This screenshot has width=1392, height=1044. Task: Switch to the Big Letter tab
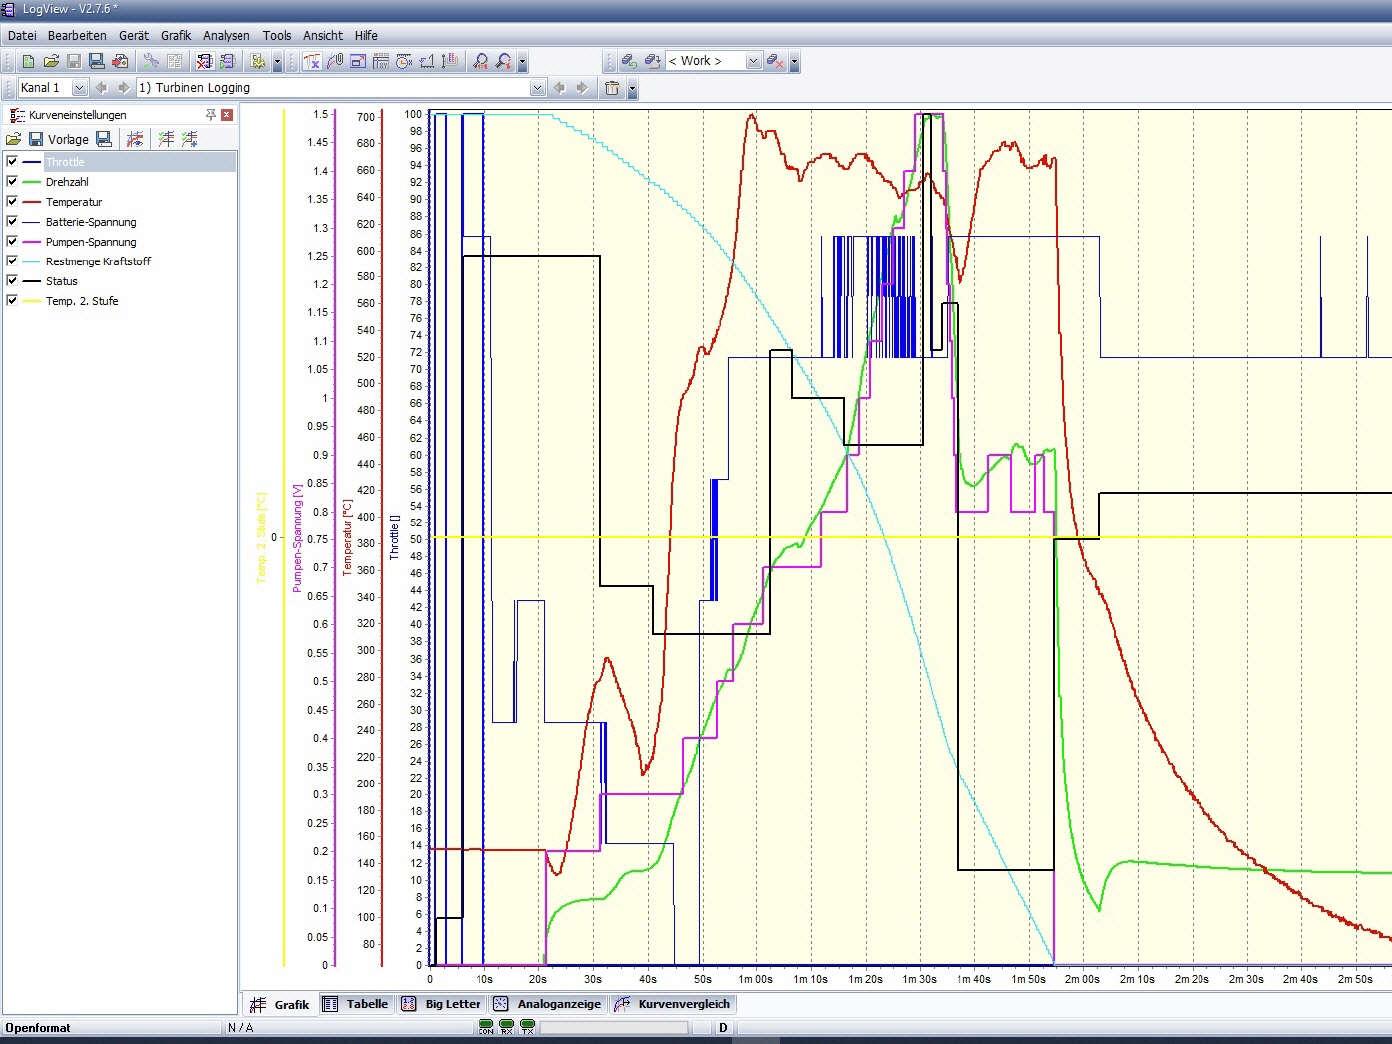[441, 1004]
